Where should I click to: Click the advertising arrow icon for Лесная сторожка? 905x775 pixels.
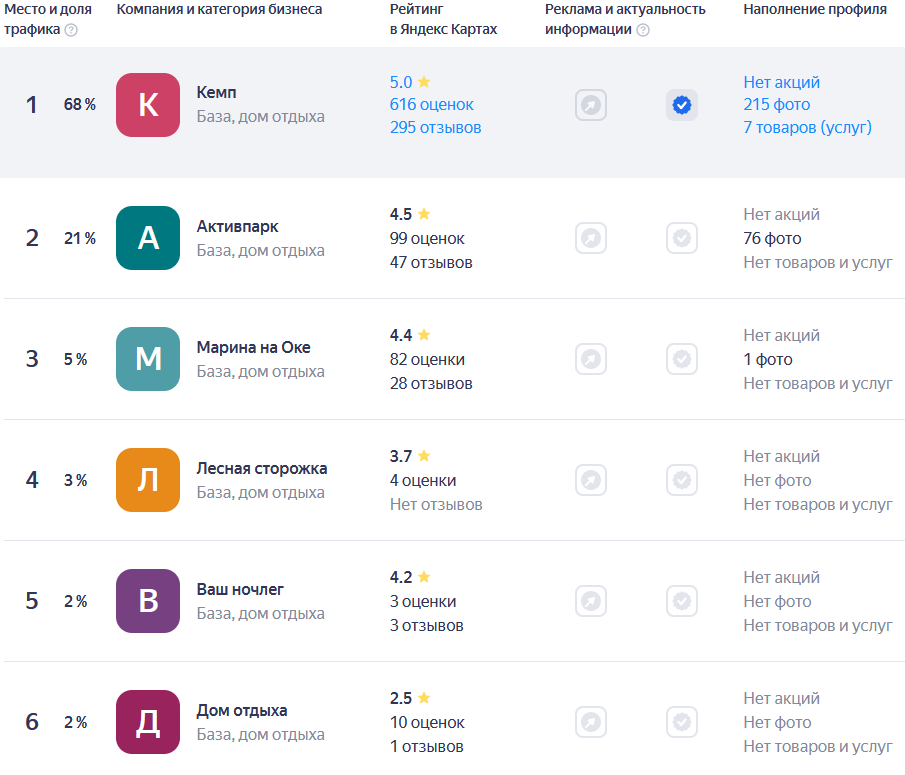click(590, 480)
